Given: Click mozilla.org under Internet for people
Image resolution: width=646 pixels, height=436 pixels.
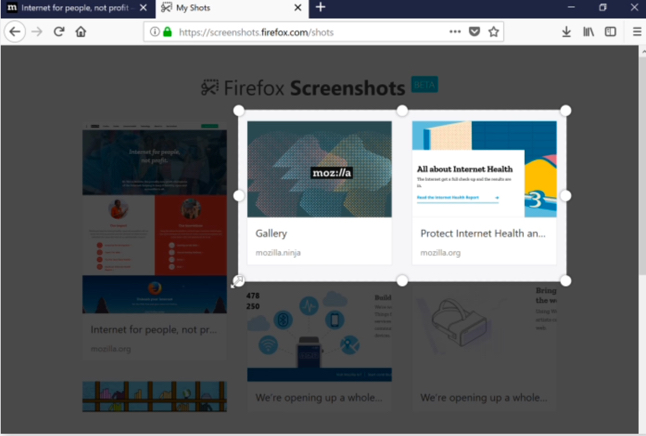Looking at the screenshot, I should click(x=111, y=349).
